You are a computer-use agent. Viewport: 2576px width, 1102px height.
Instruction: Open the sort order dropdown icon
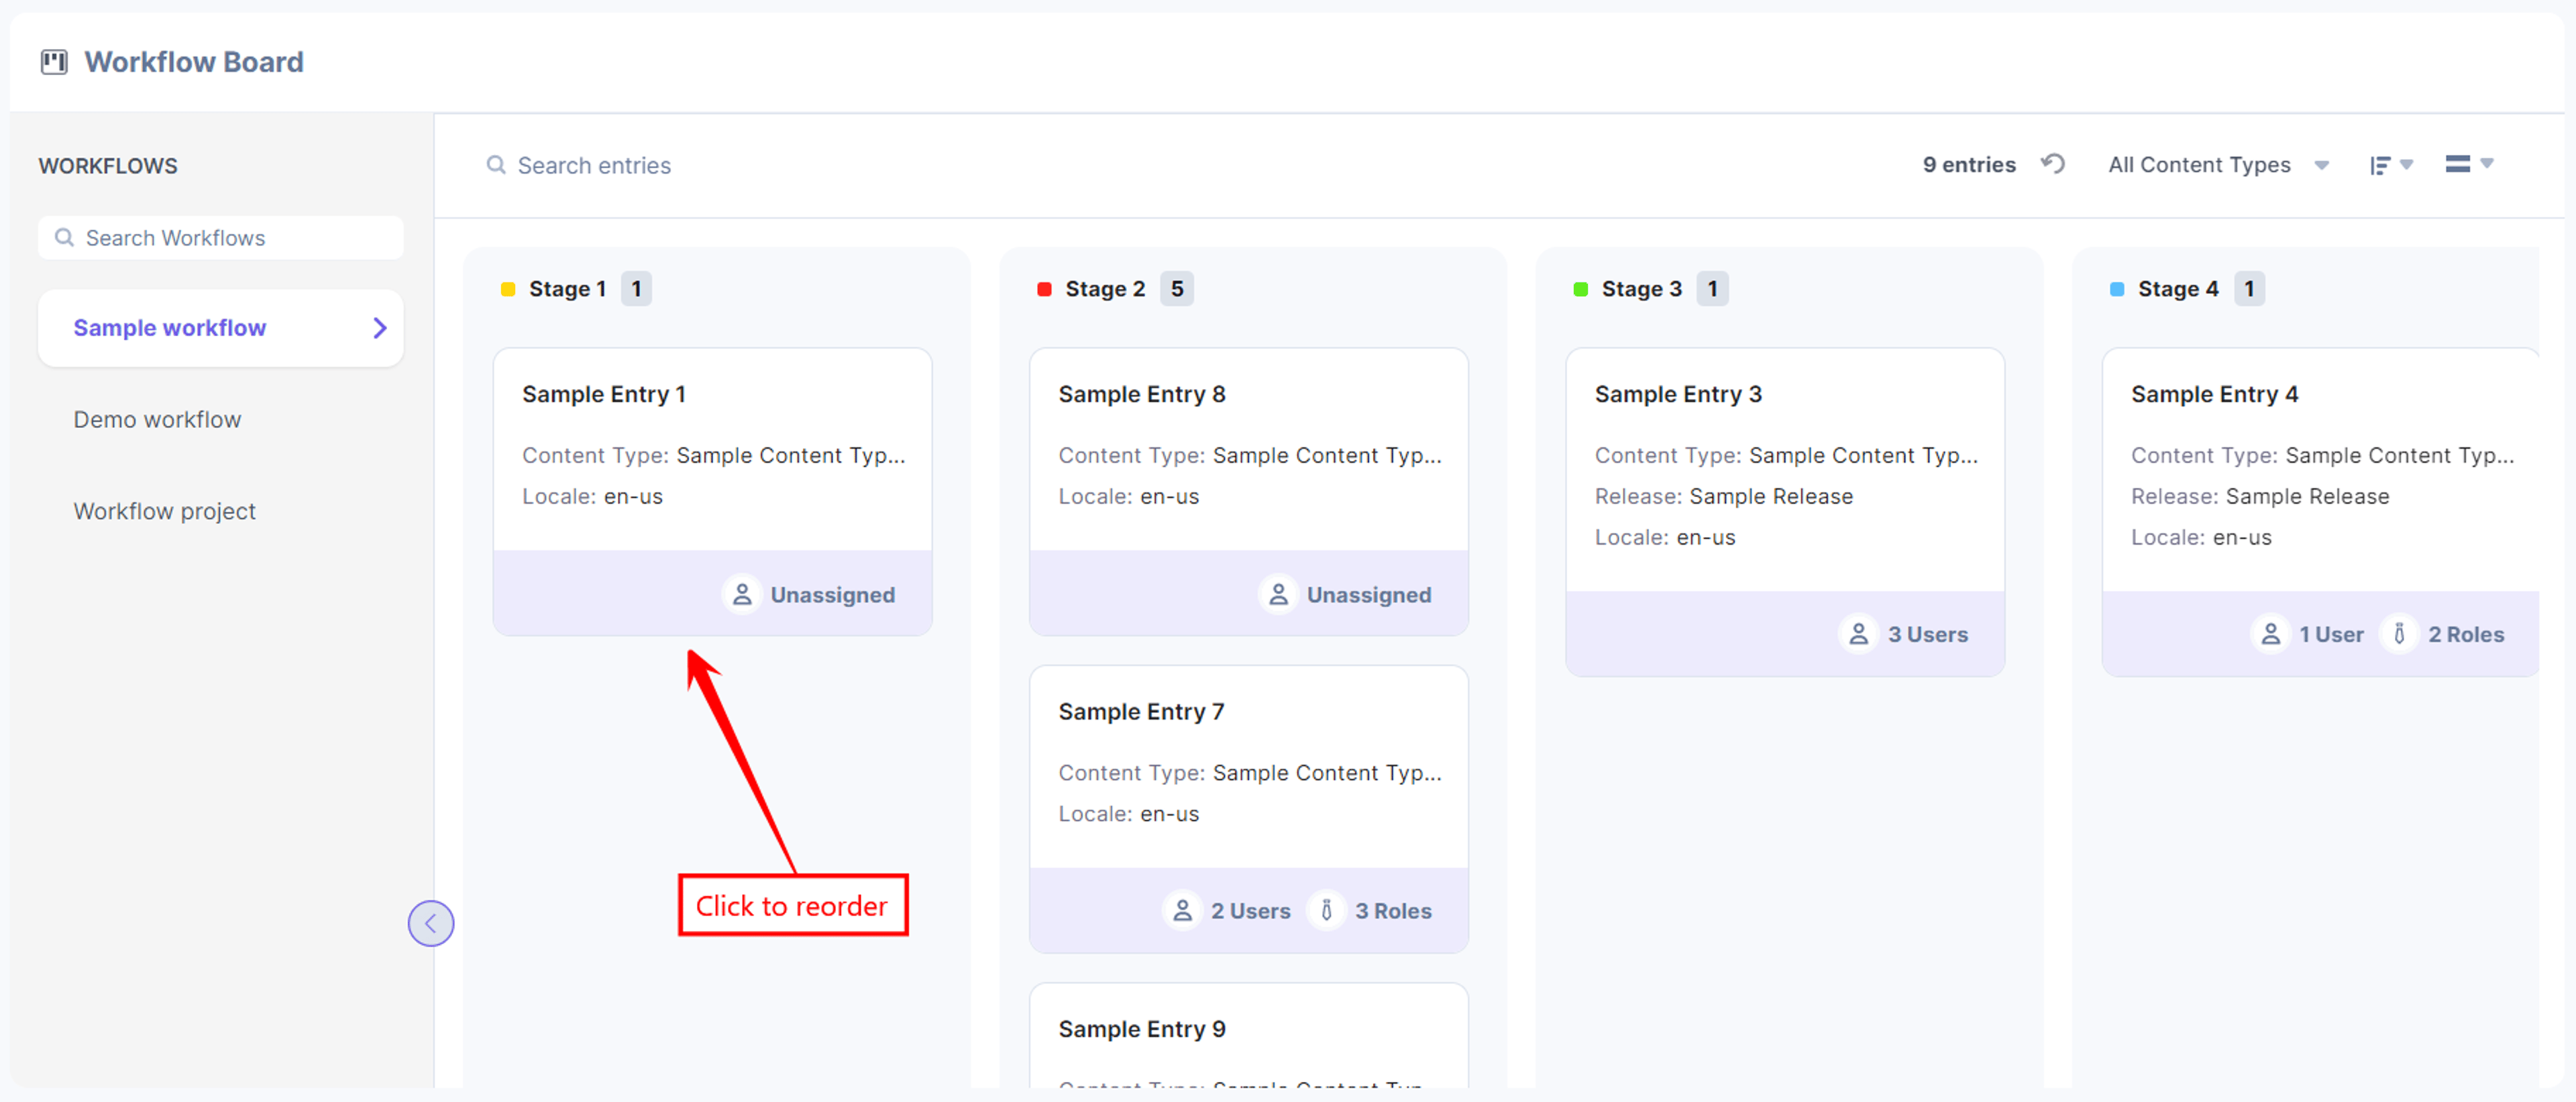click(x=2391, y=165)
